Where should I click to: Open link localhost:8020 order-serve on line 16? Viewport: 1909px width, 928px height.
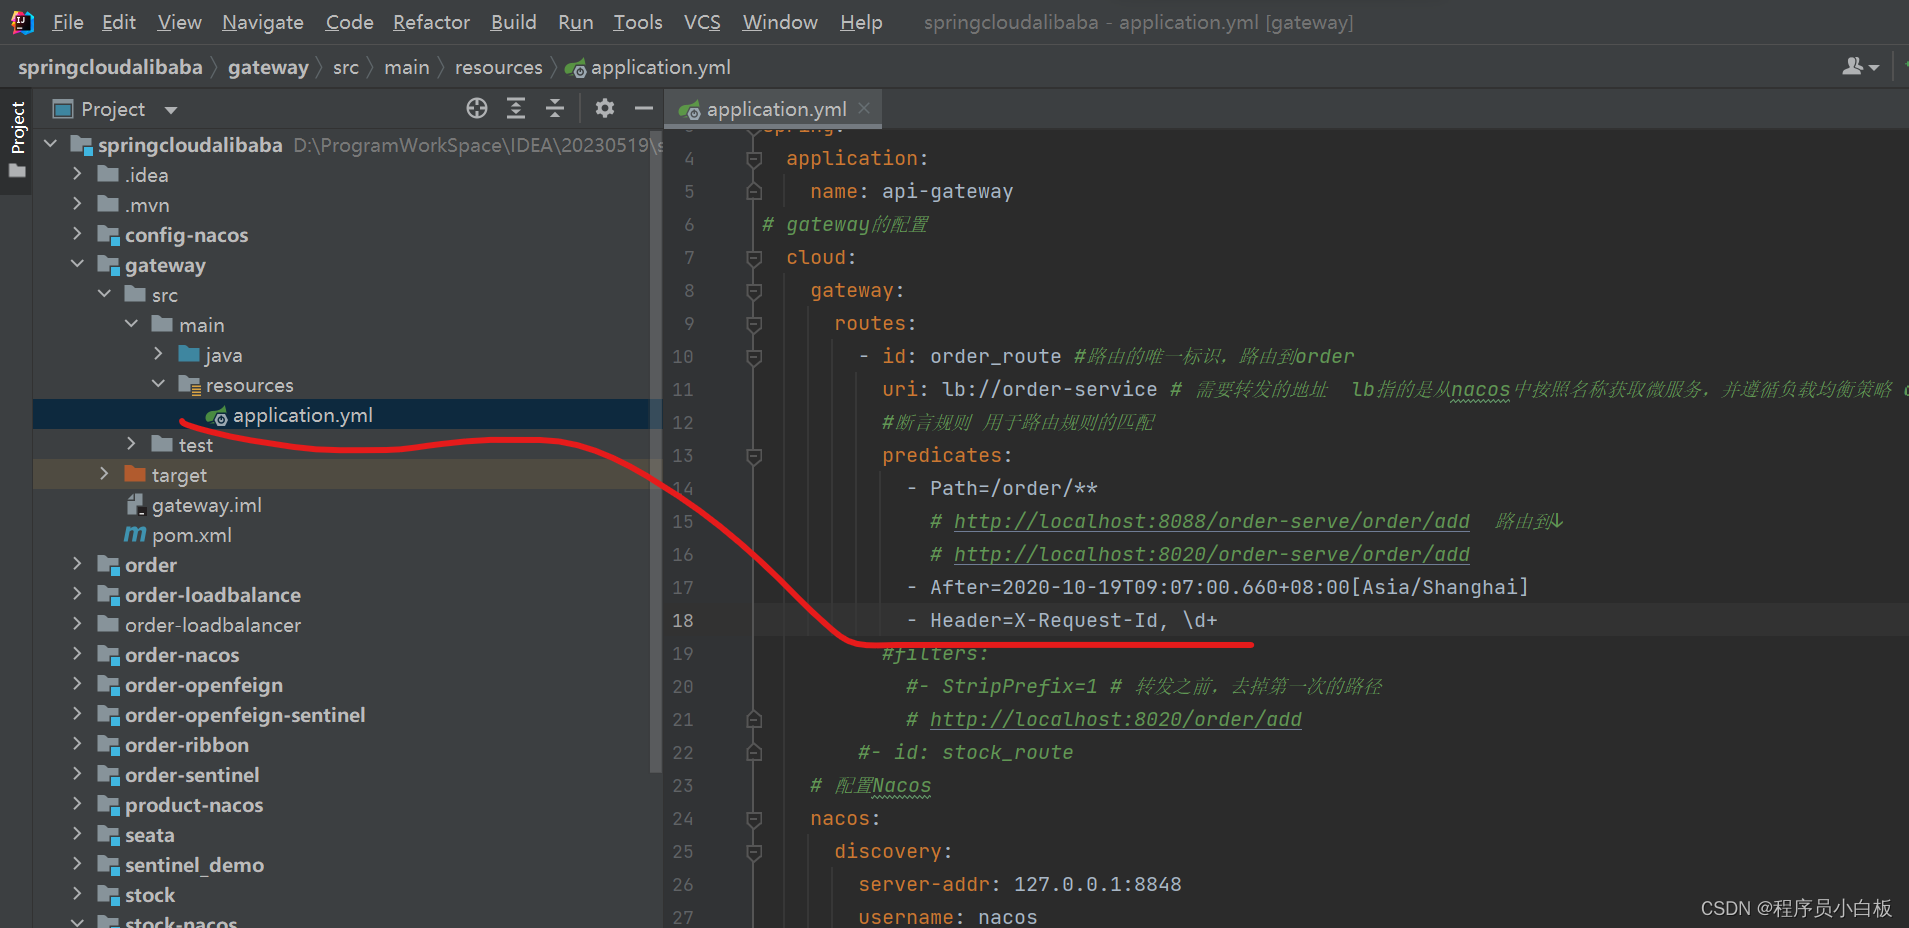coord(1211,554)
